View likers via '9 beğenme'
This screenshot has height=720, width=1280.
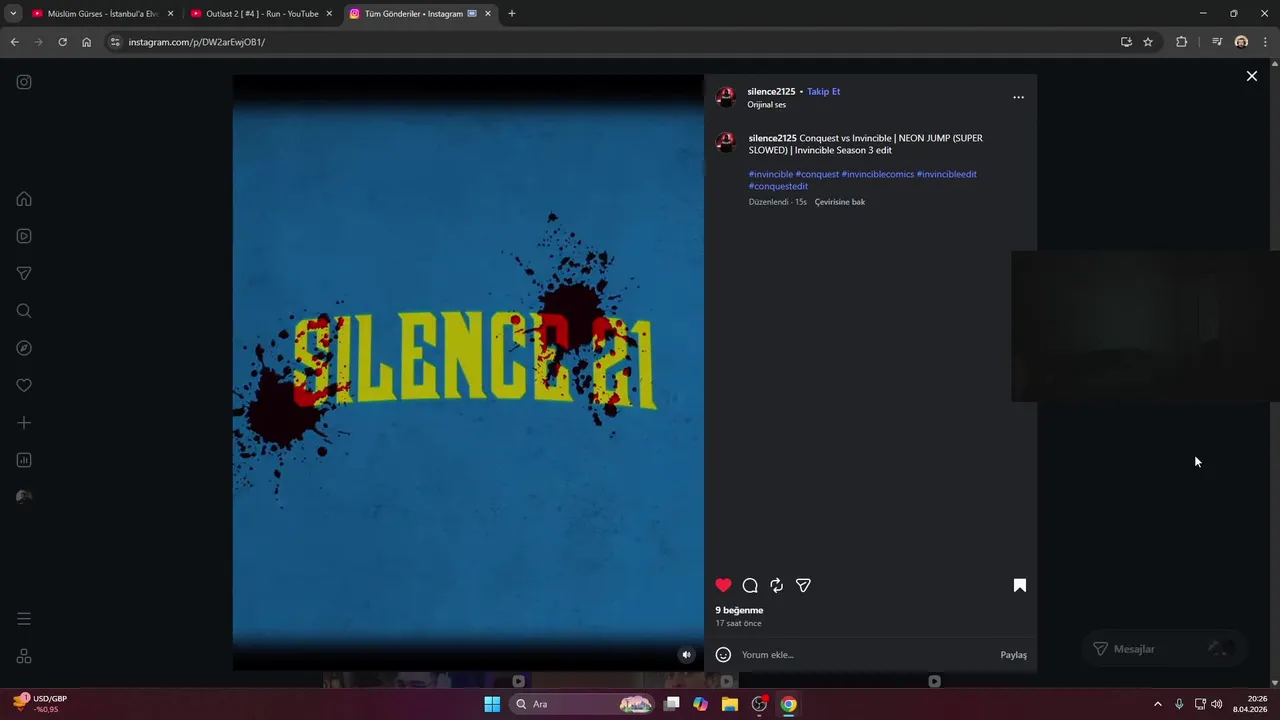coord(739,610)
